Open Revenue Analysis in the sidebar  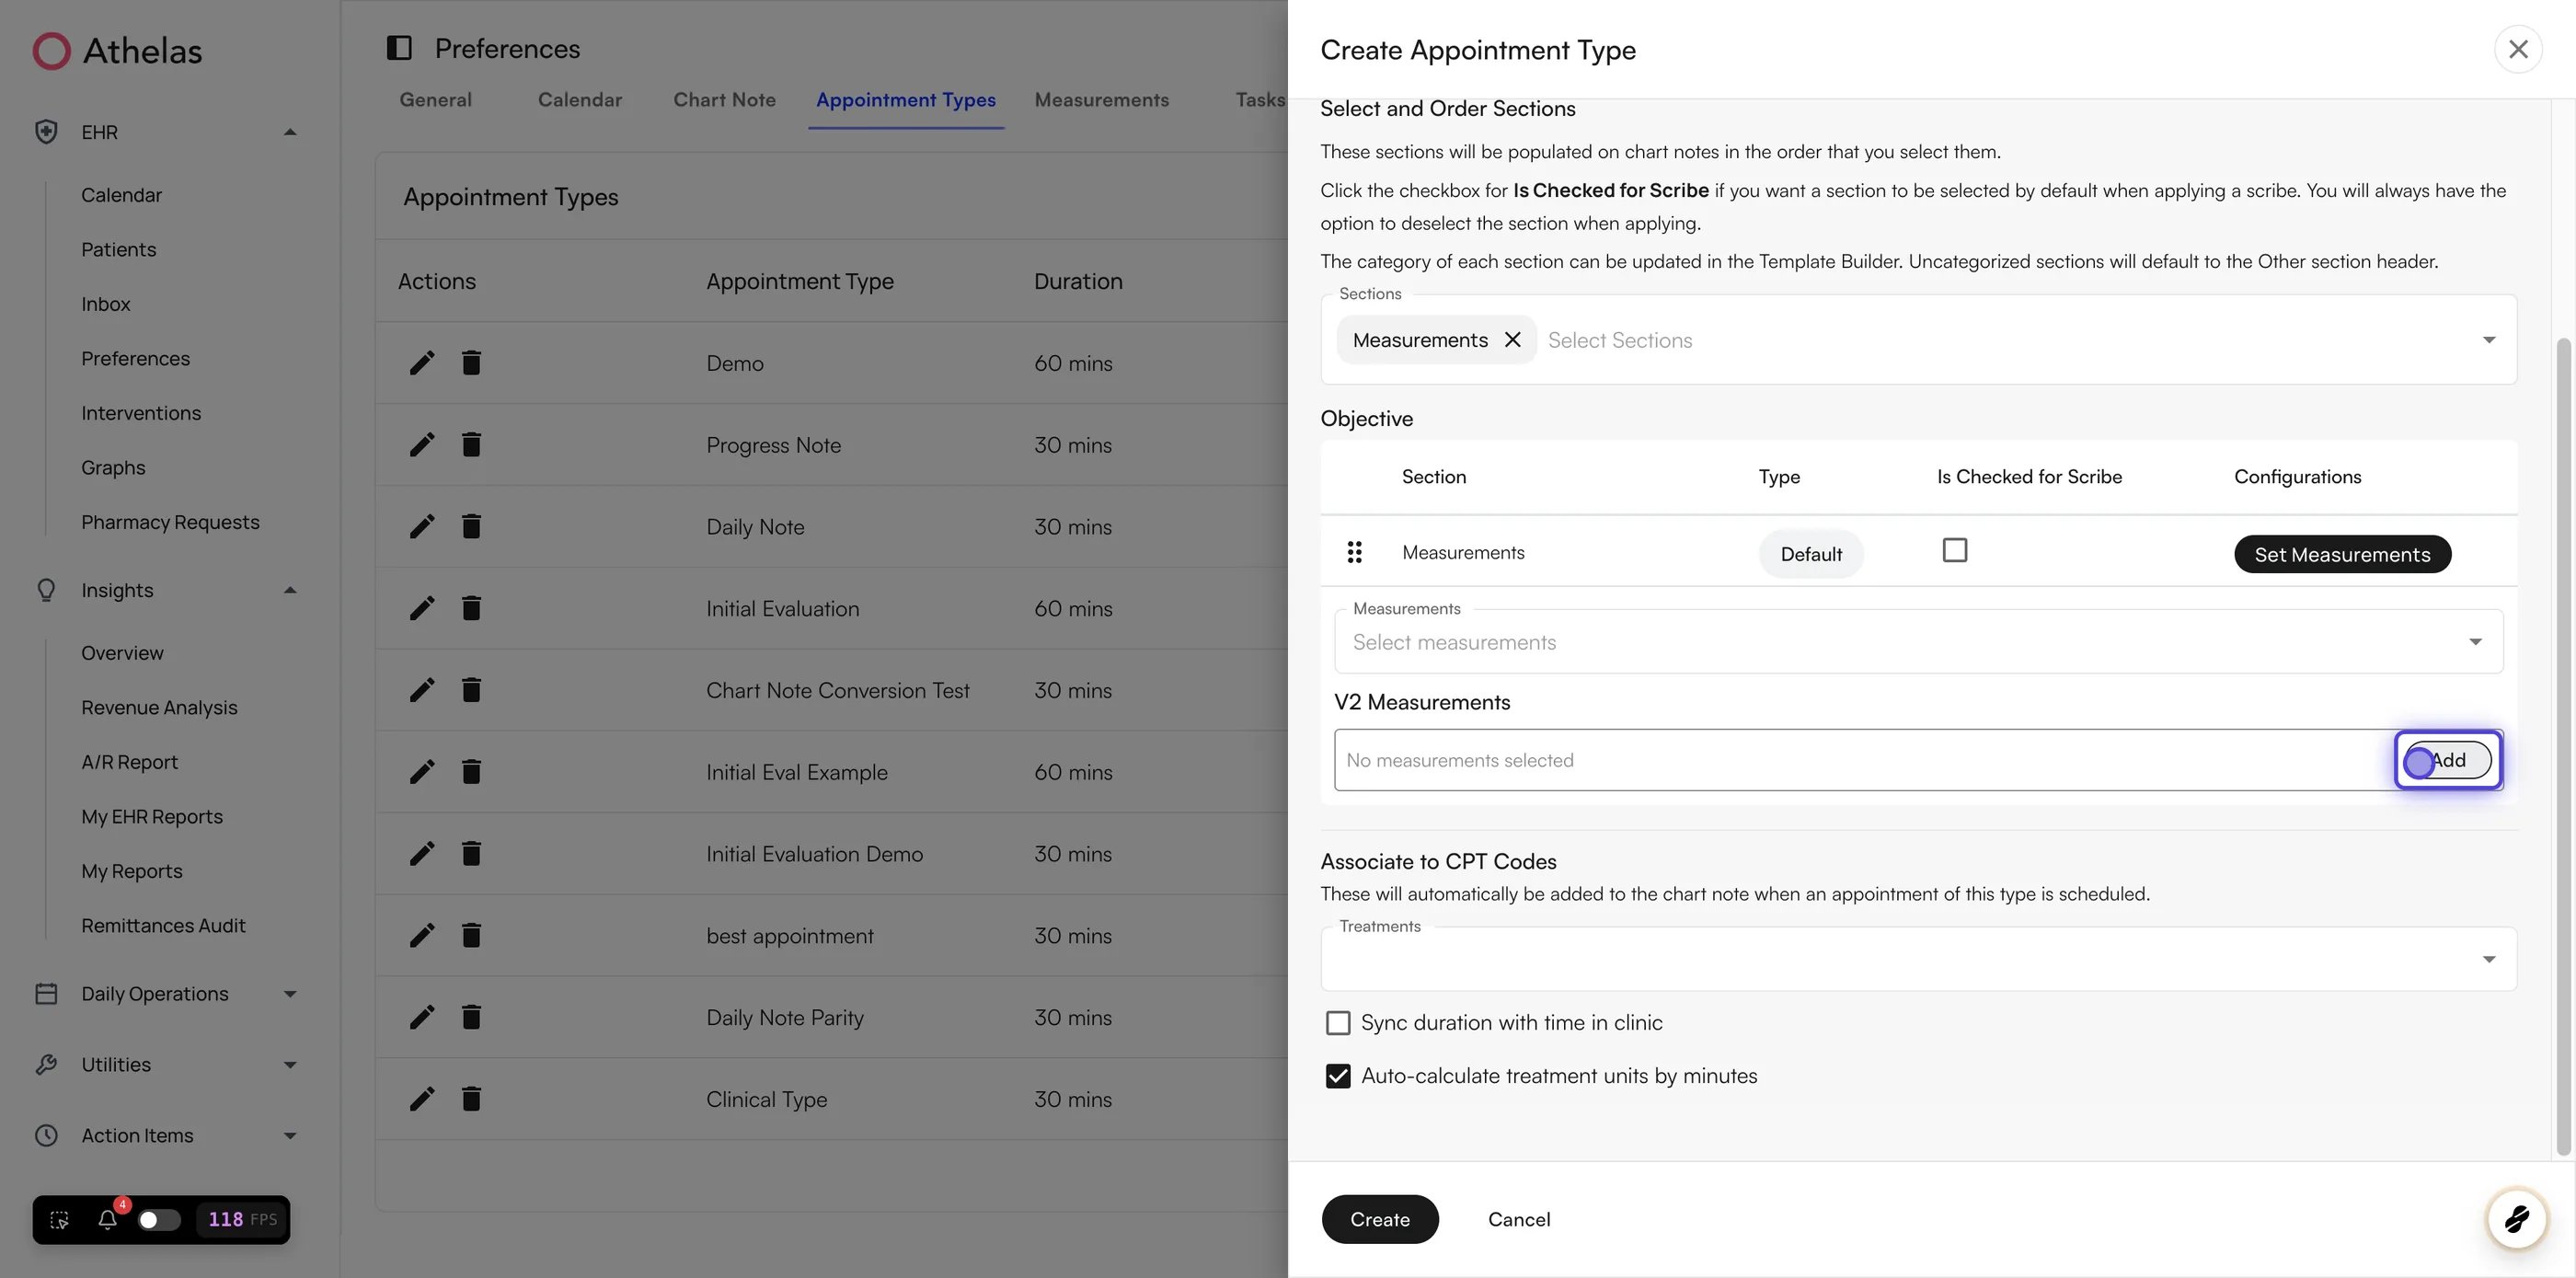pyautogui.click(x=159, y=708)
